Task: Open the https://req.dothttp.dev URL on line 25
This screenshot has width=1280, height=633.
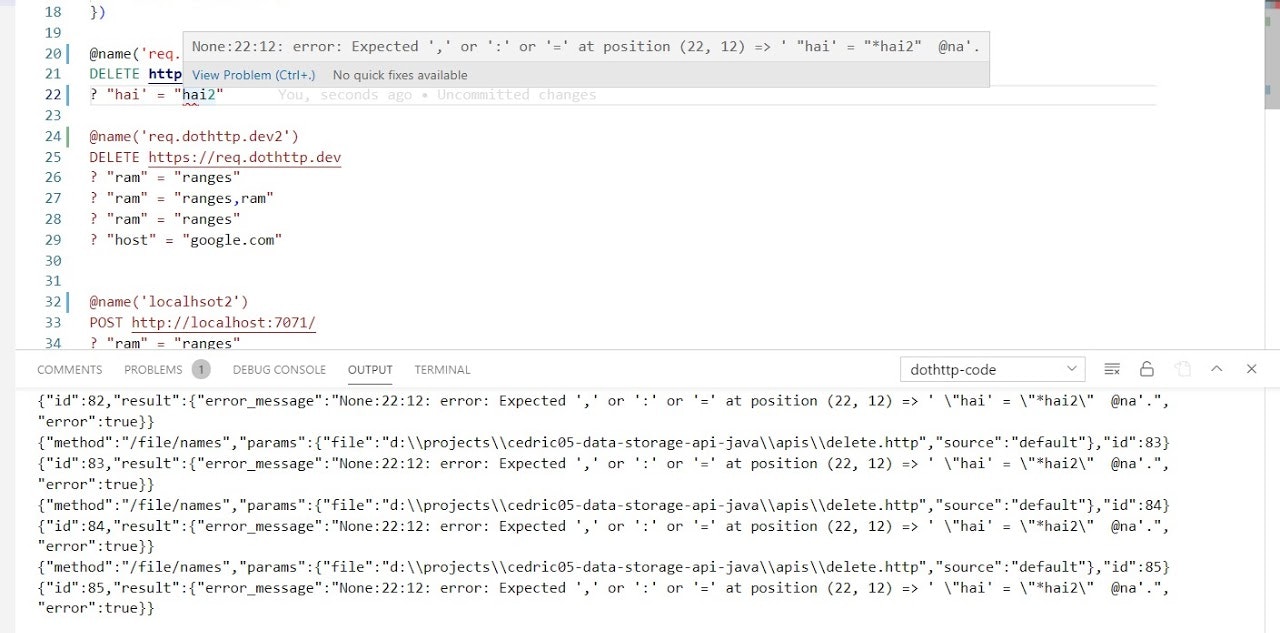Action: pos(245,157)
